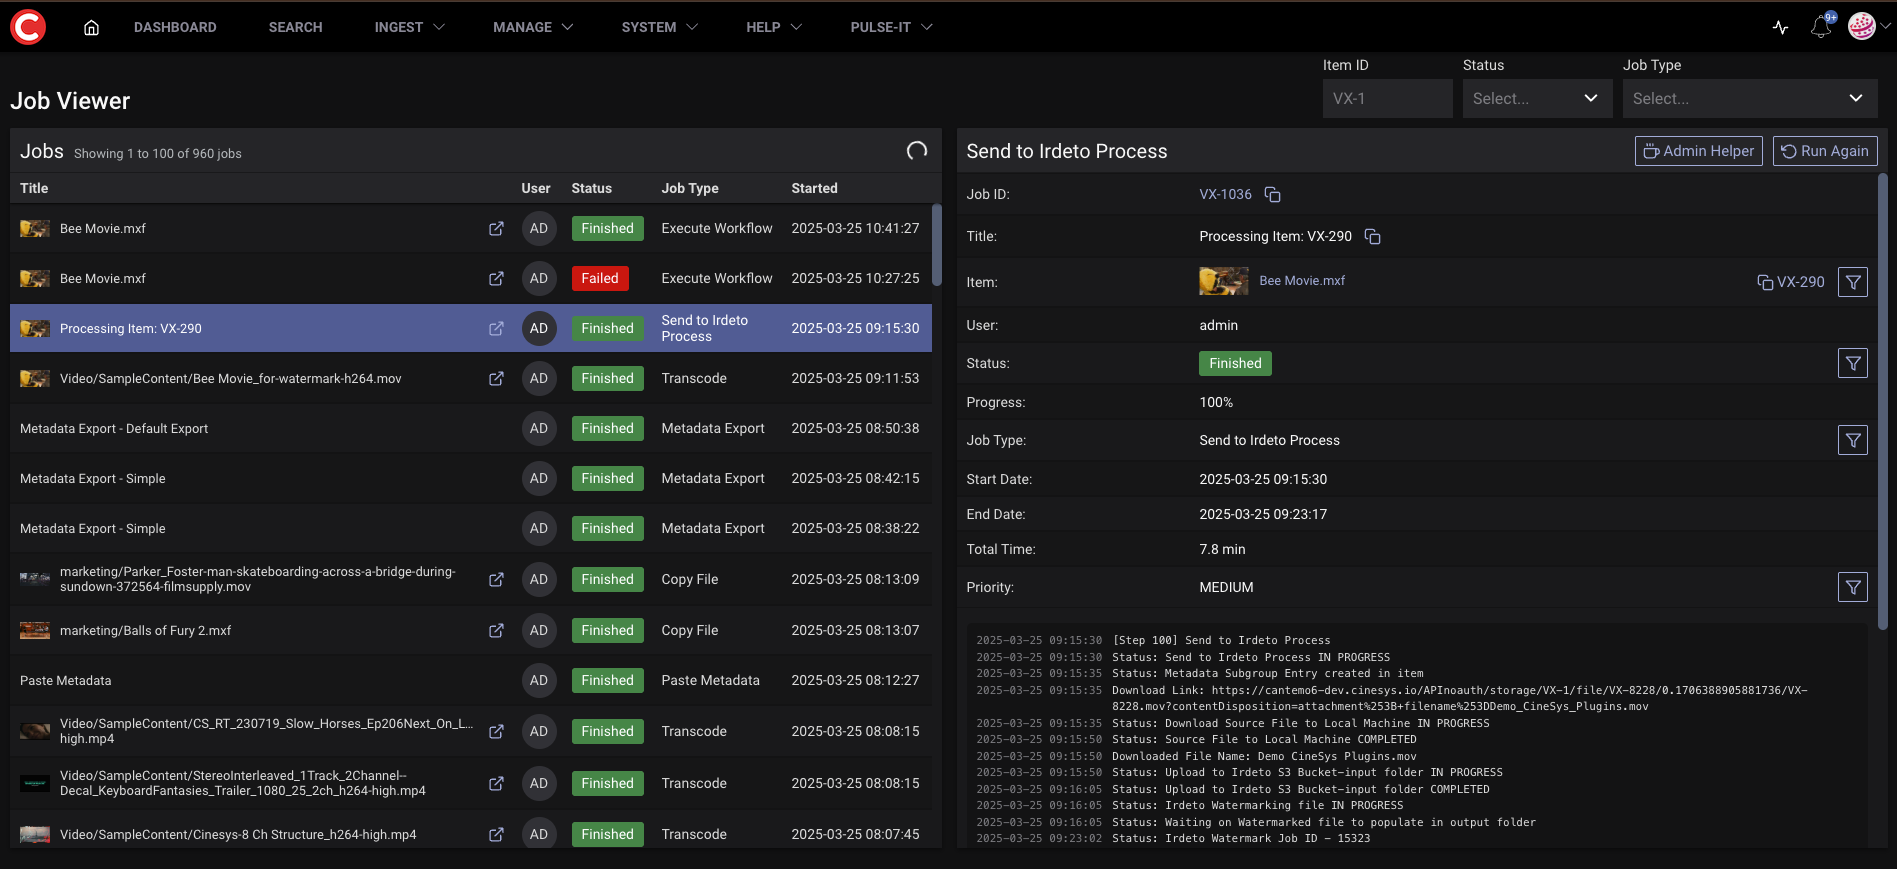
Task: Open the notifications bell
Action: coord(1820,27)
